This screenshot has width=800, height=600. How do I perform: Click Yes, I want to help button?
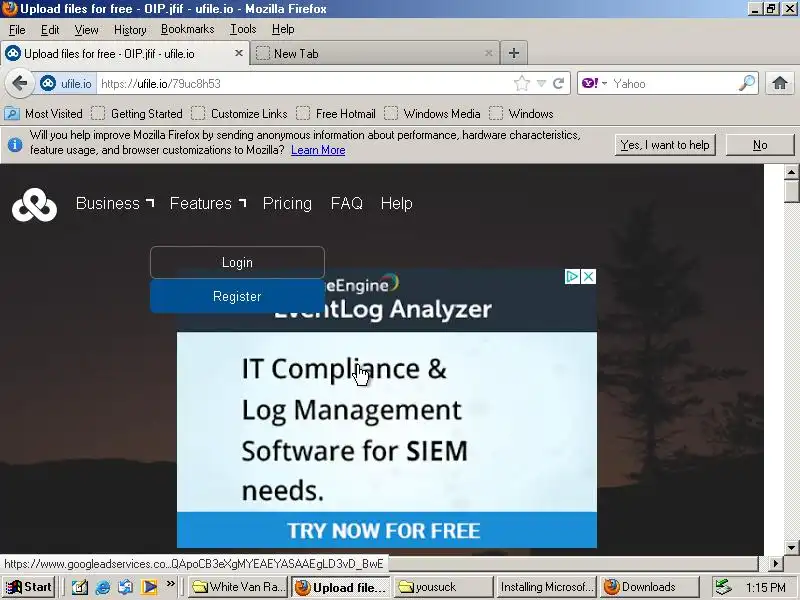pyautogui.click(x=665, y=145)
